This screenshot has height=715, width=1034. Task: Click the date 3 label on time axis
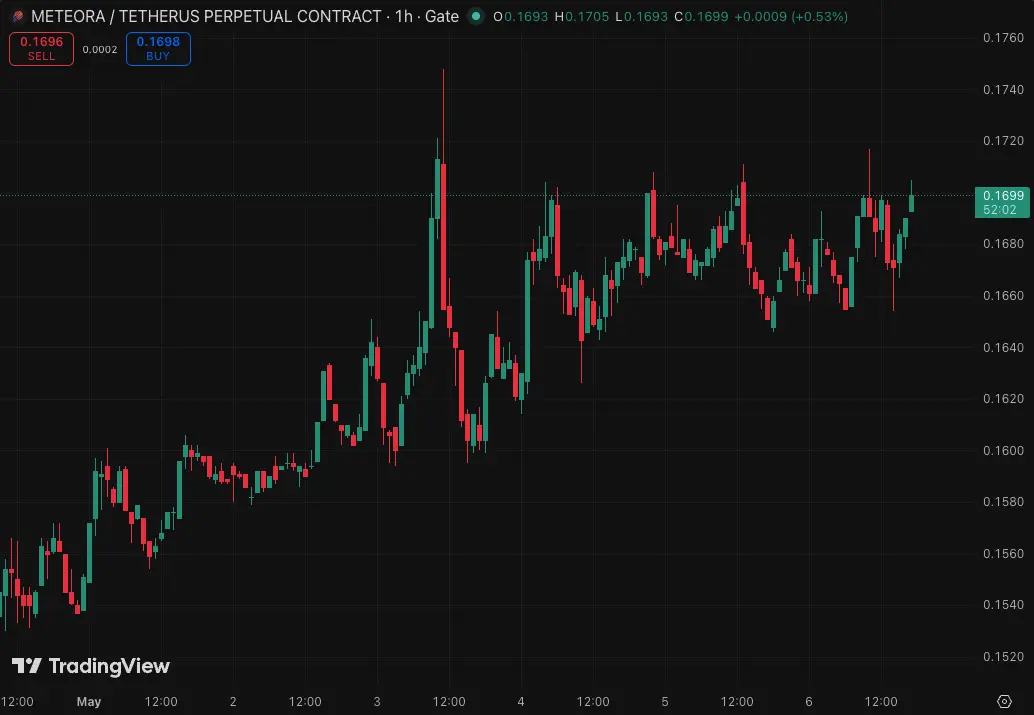377,702
